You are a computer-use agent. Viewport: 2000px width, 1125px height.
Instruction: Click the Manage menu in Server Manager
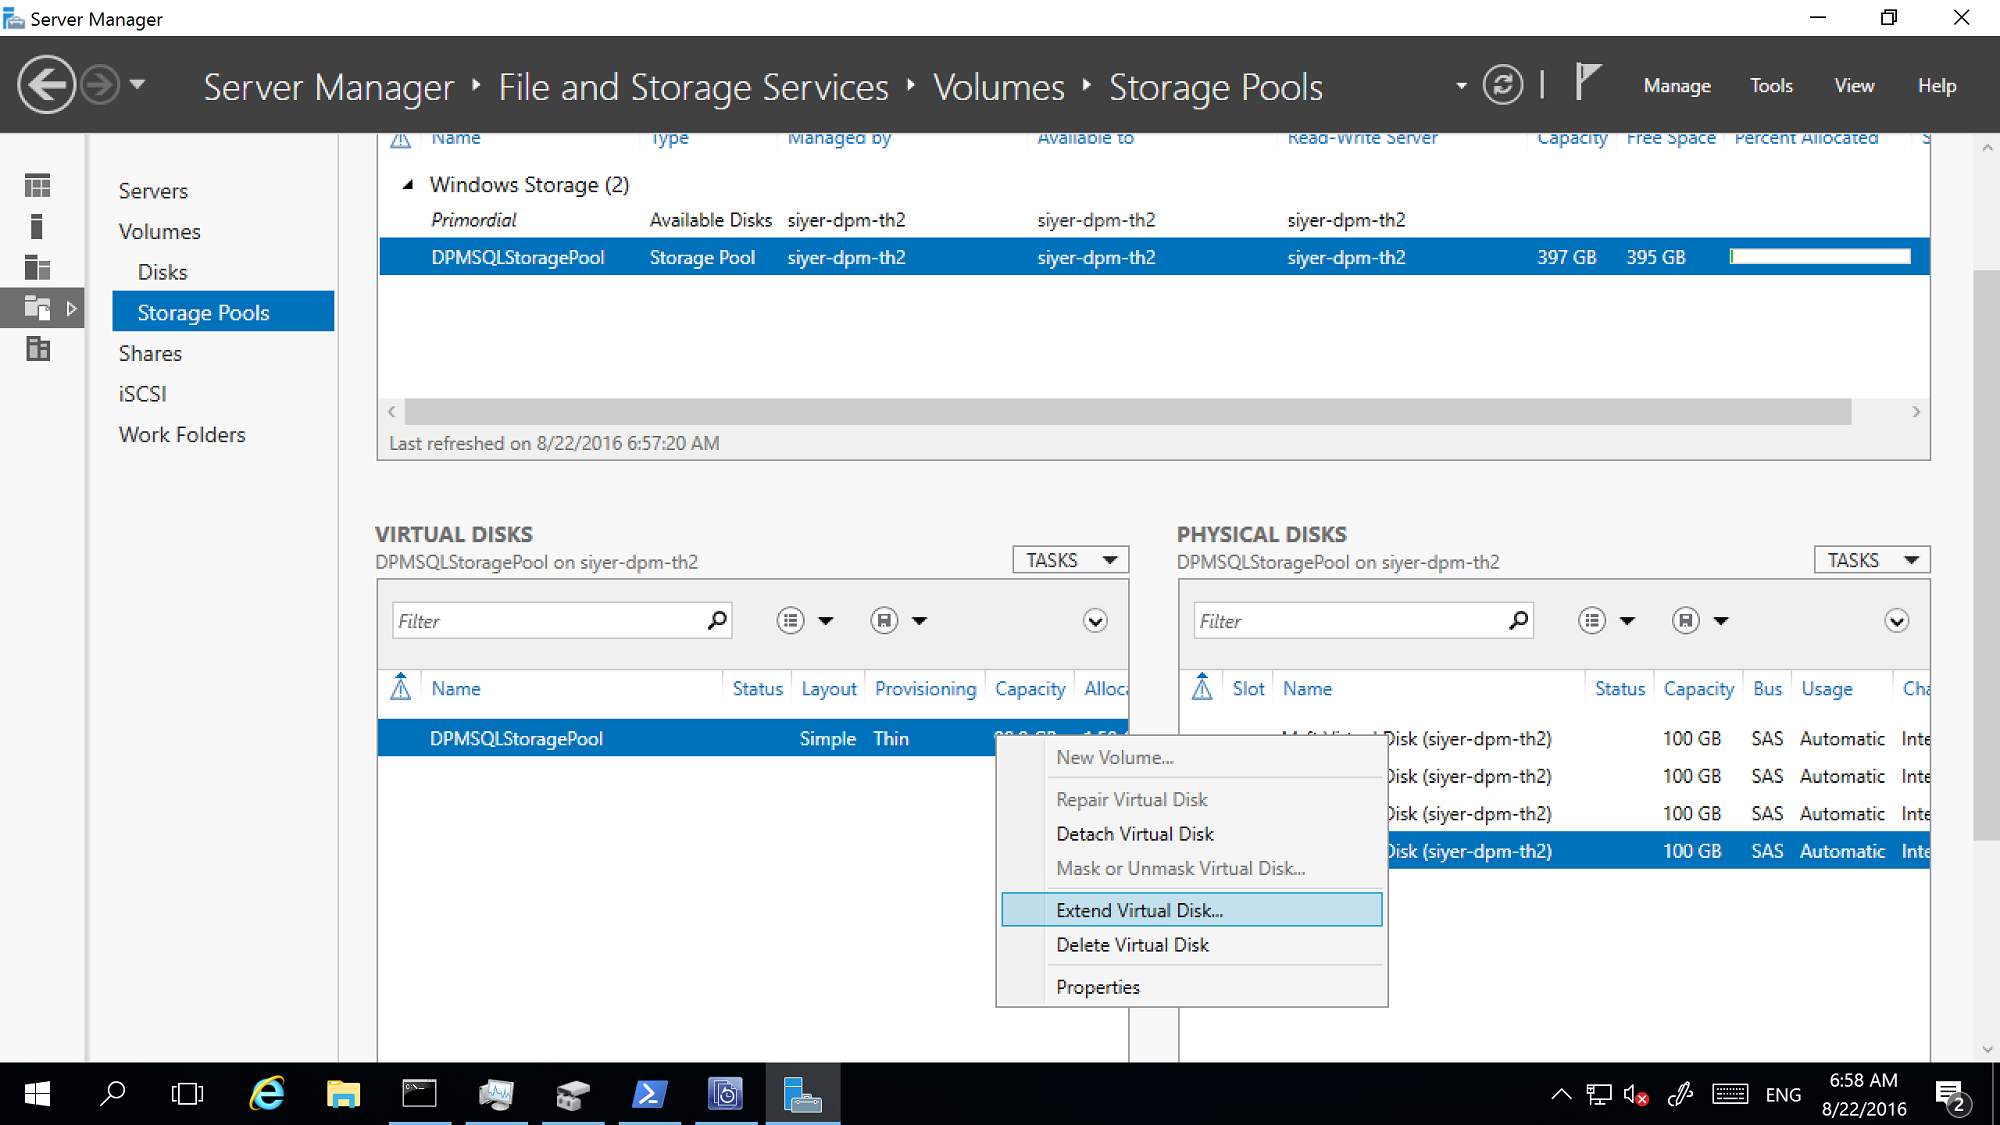point(1680,85)
